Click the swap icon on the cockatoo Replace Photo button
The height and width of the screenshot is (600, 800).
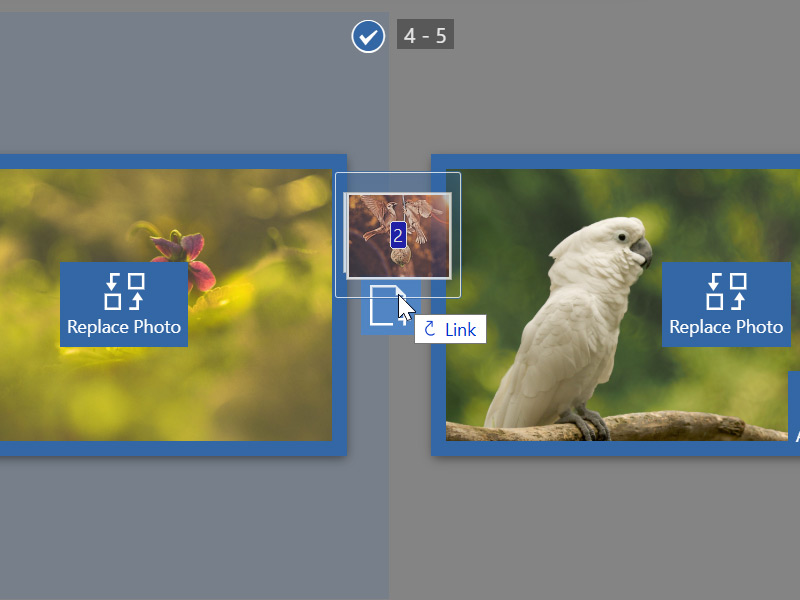(726, 291)
